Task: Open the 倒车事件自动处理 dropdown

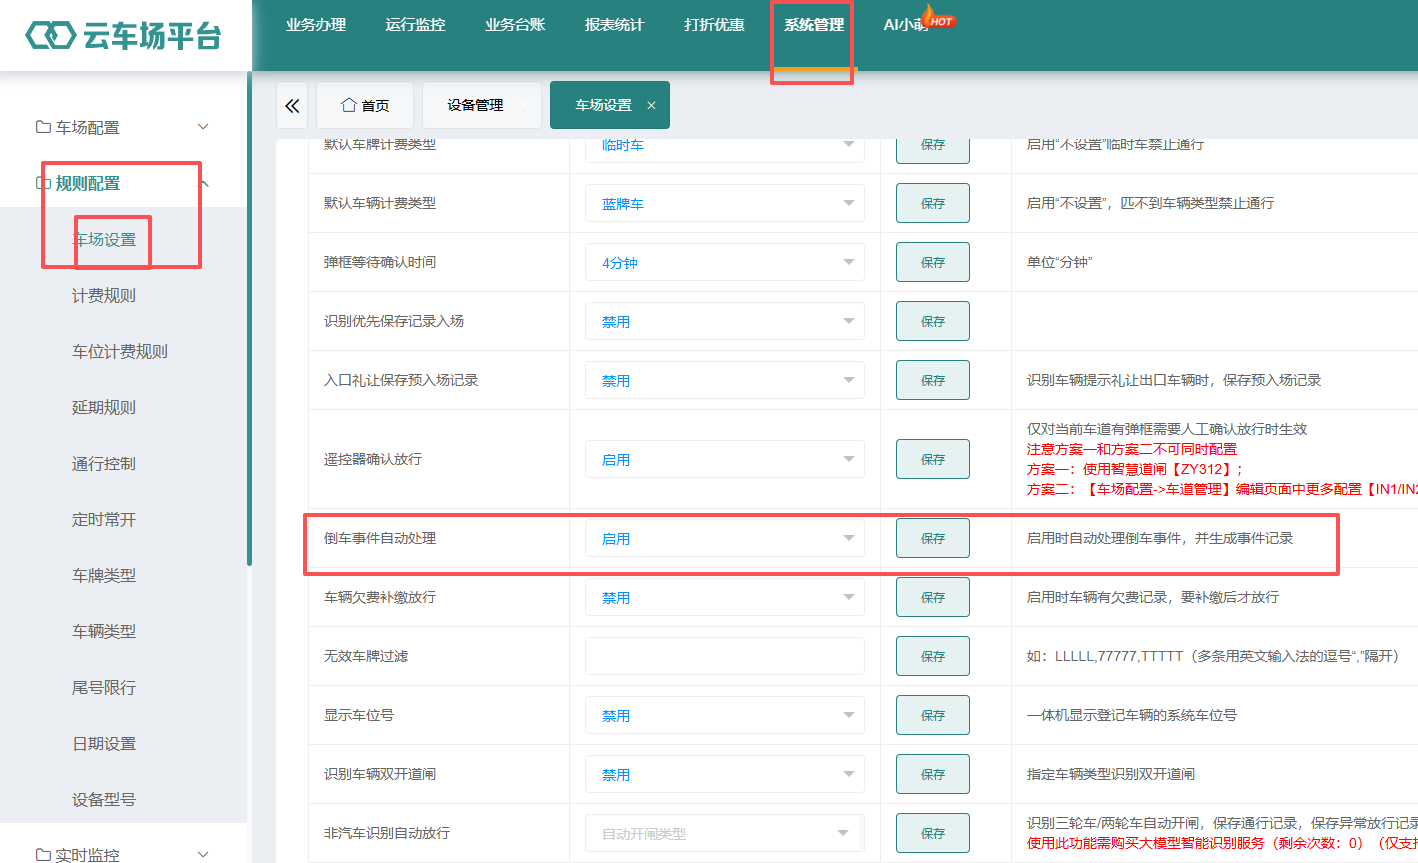Action: coord(725,538)
